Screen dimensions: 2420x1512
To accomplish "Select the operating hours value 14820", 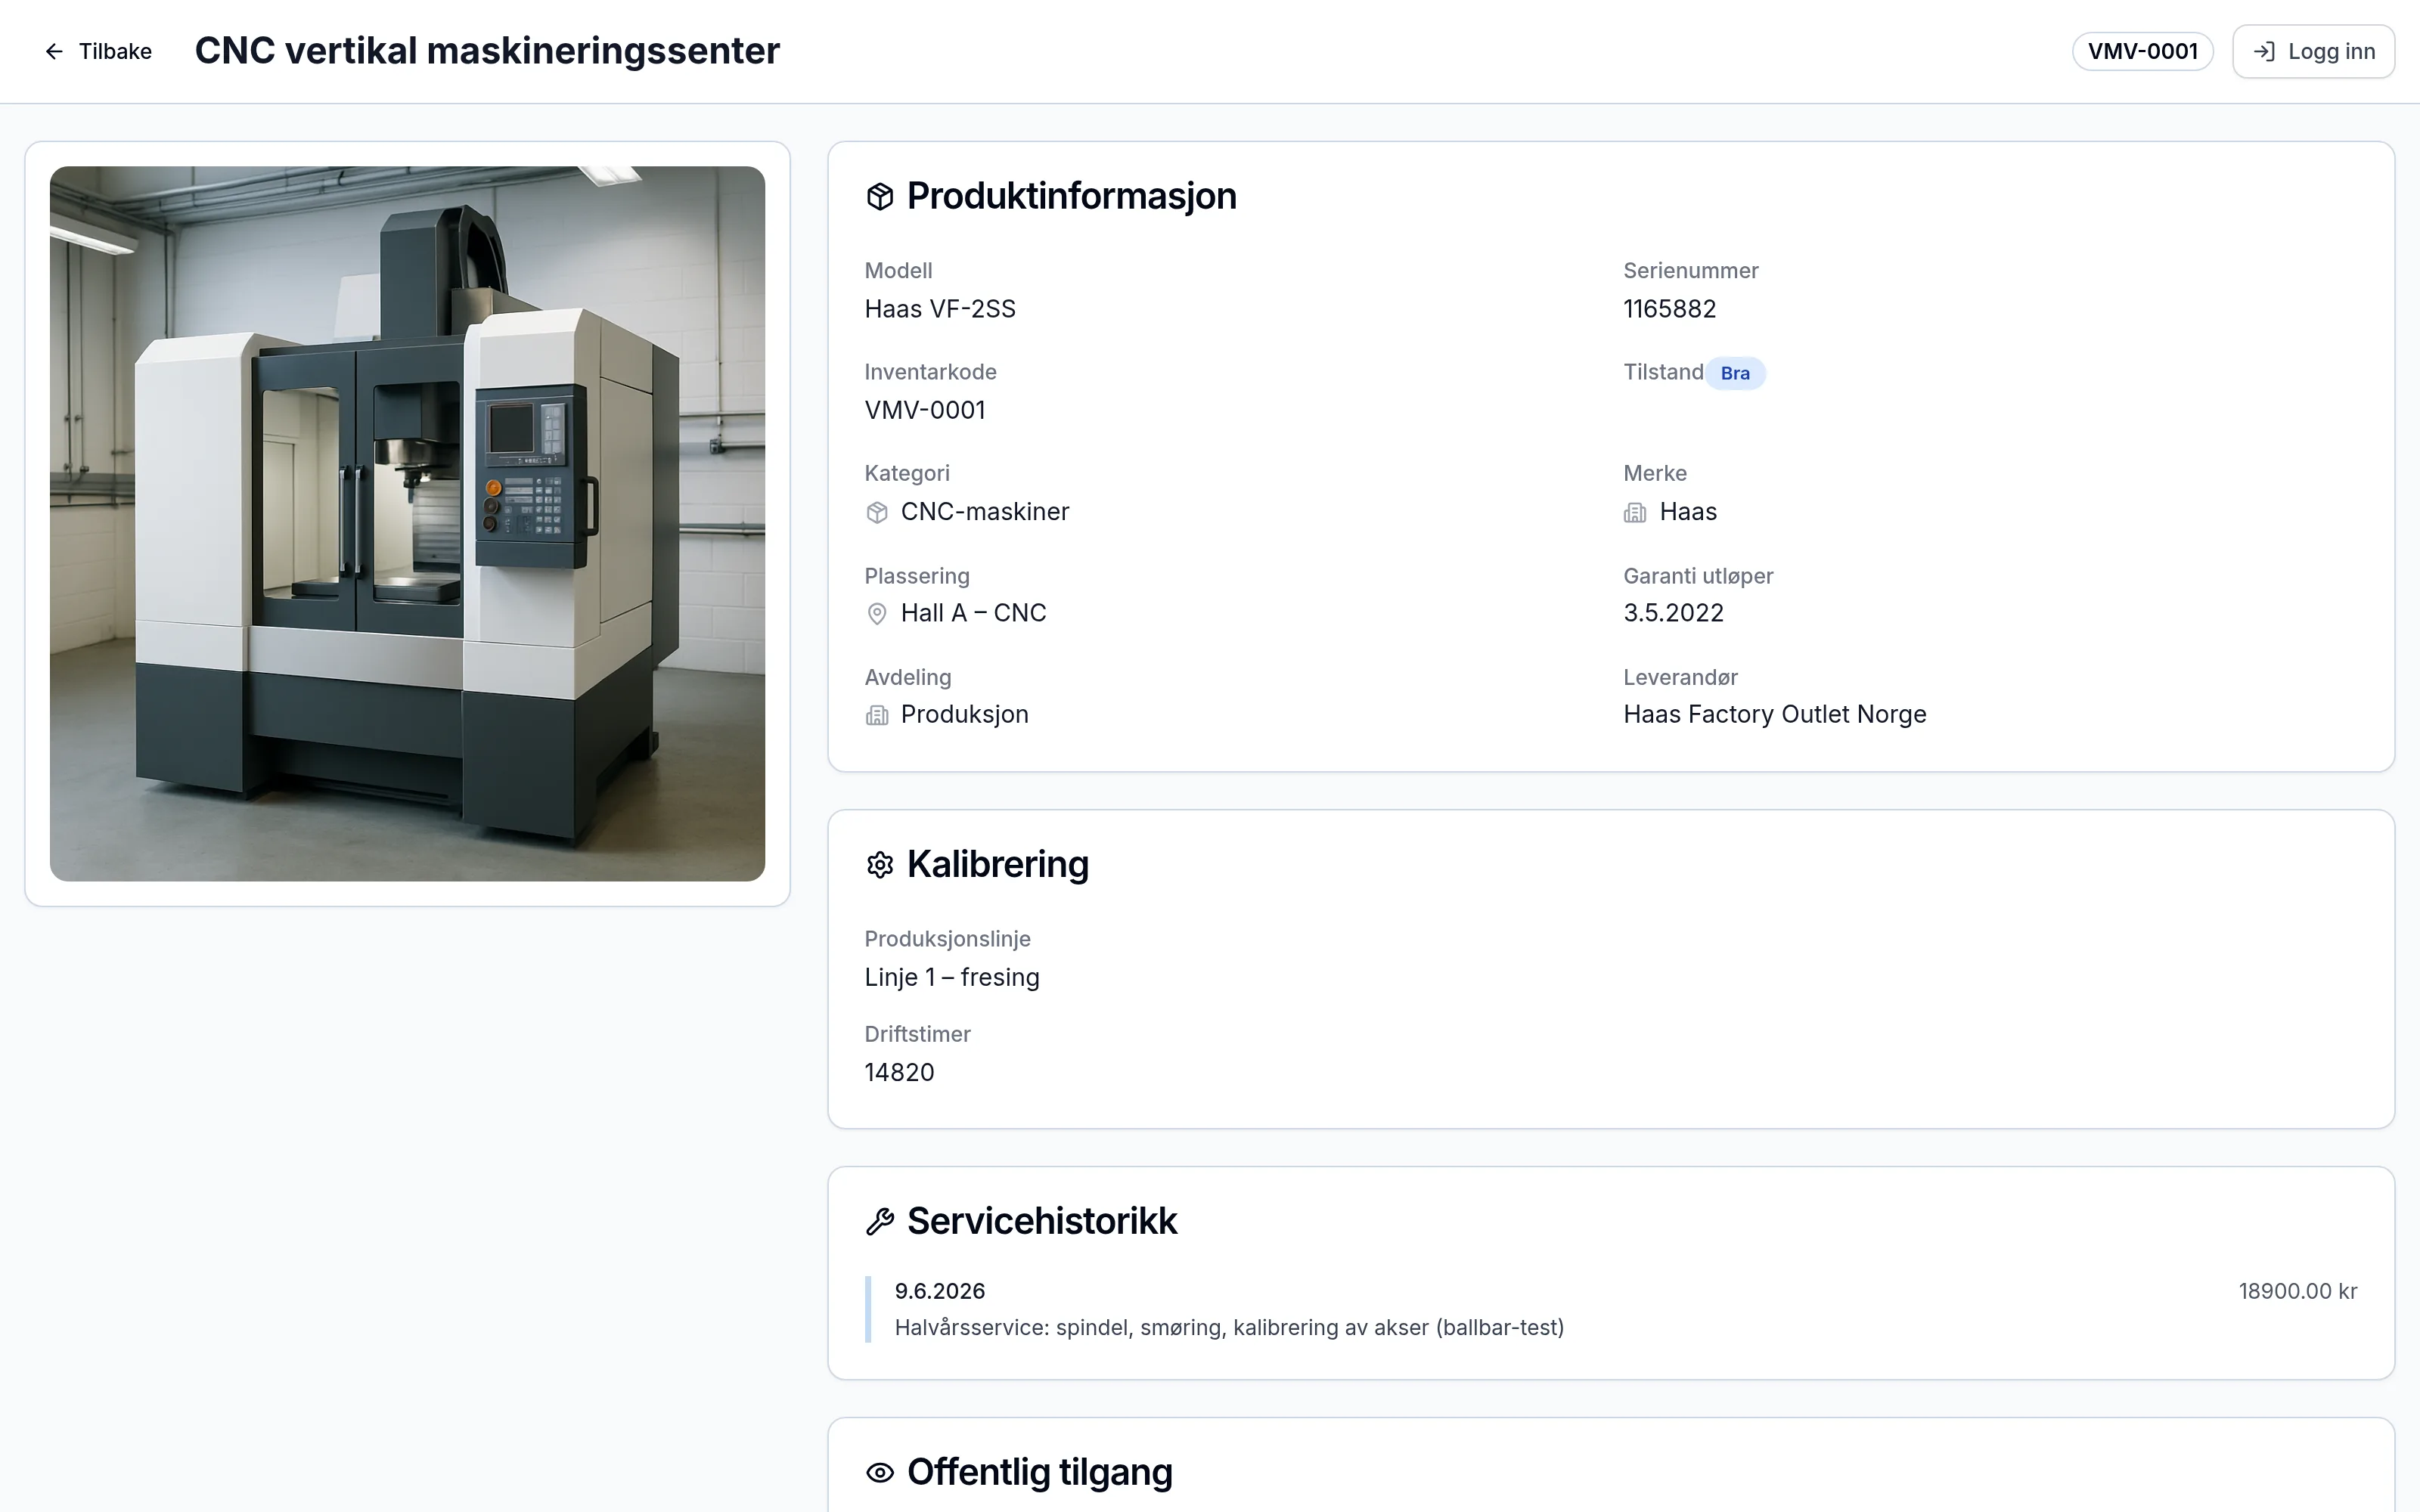I will 899,1072.
